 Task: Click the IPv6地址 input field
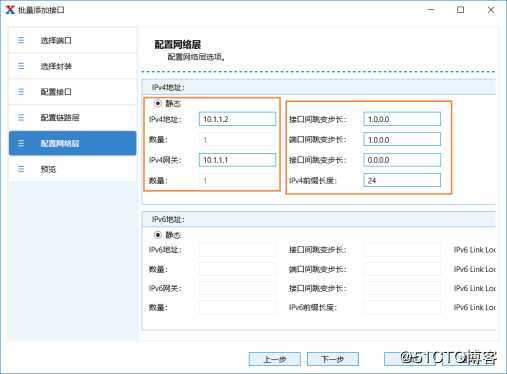pyautogui.click(x=237, y=250)
